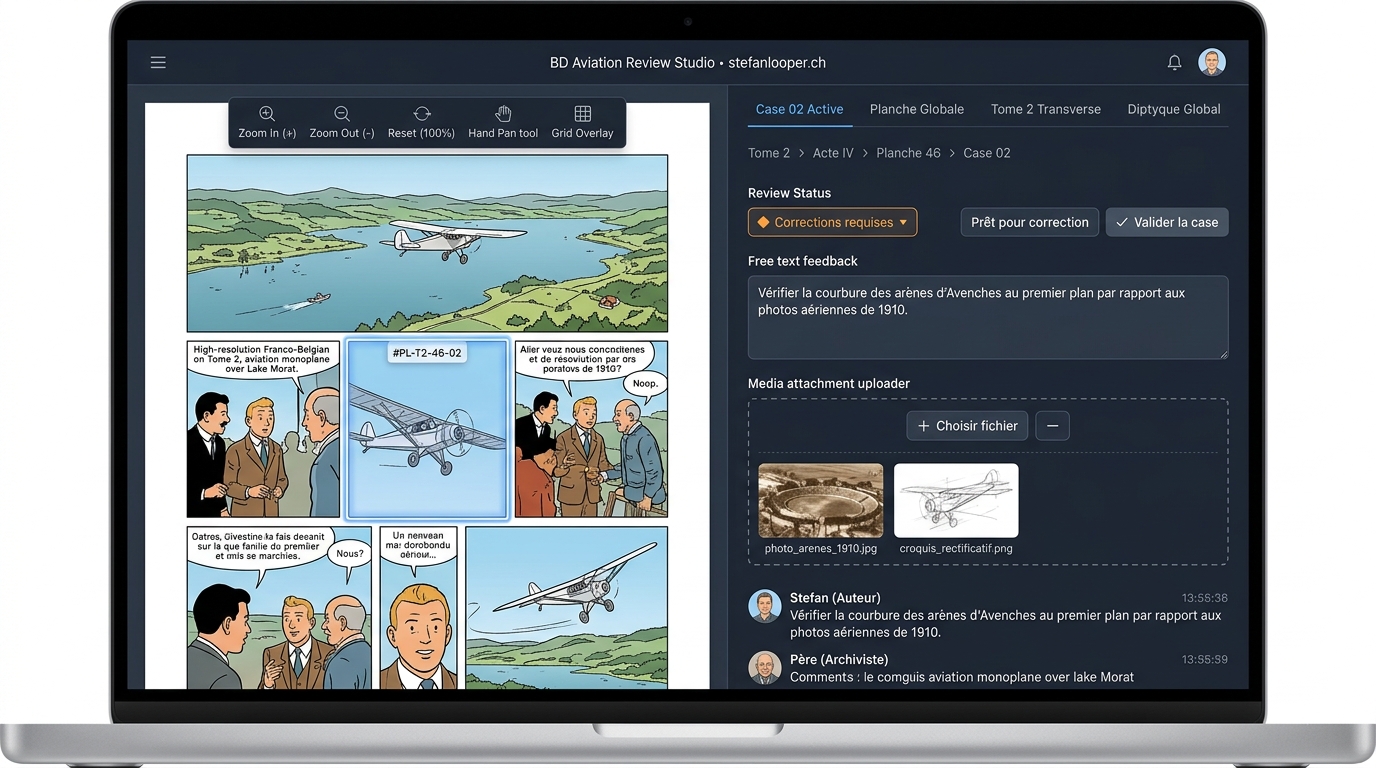Open the Corrections requises status dropdown
The height and width of the screenshot is (768, 1376).
point(832,222)
